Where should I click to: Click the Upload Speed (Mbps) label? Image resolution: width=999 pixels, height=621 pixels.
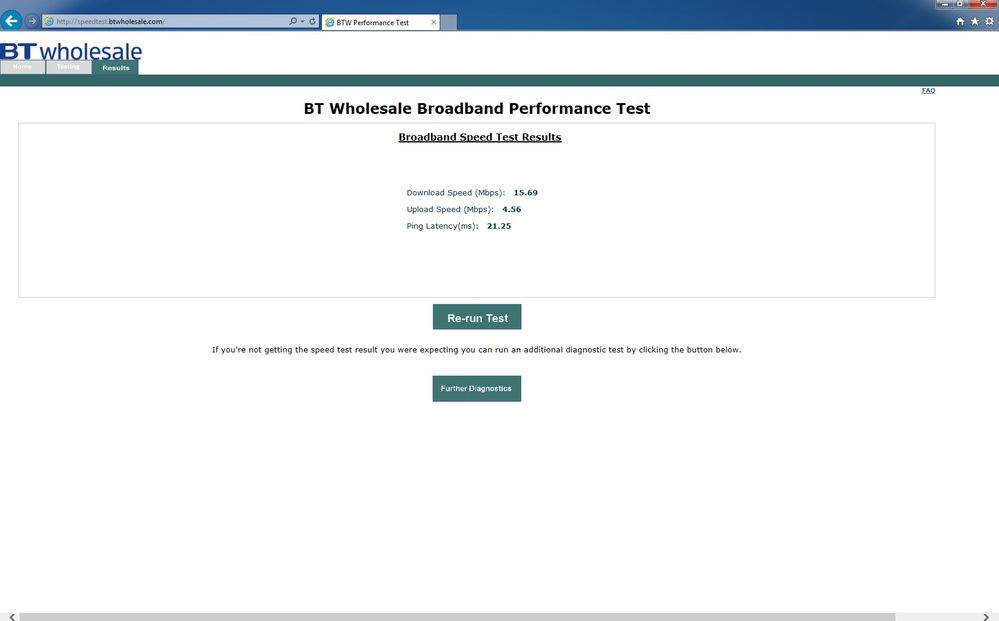click(x=450, y=209)
